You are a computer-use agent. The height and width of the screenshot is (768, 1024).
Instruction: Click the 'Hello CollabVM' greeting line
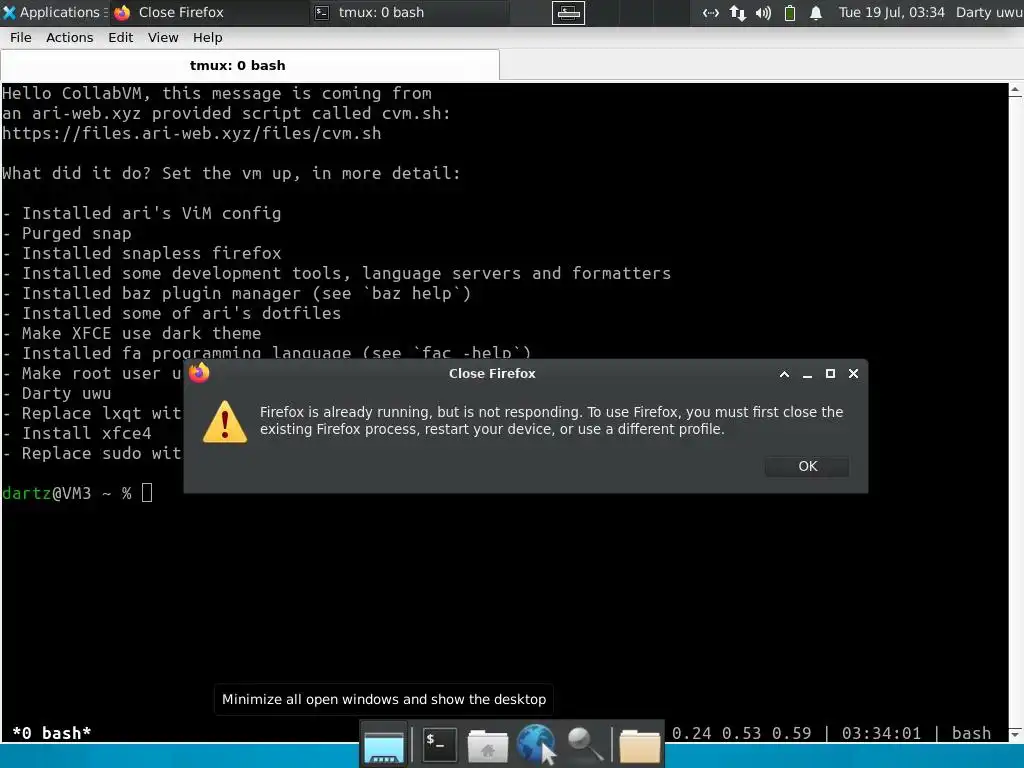click(x=217, y=93)
